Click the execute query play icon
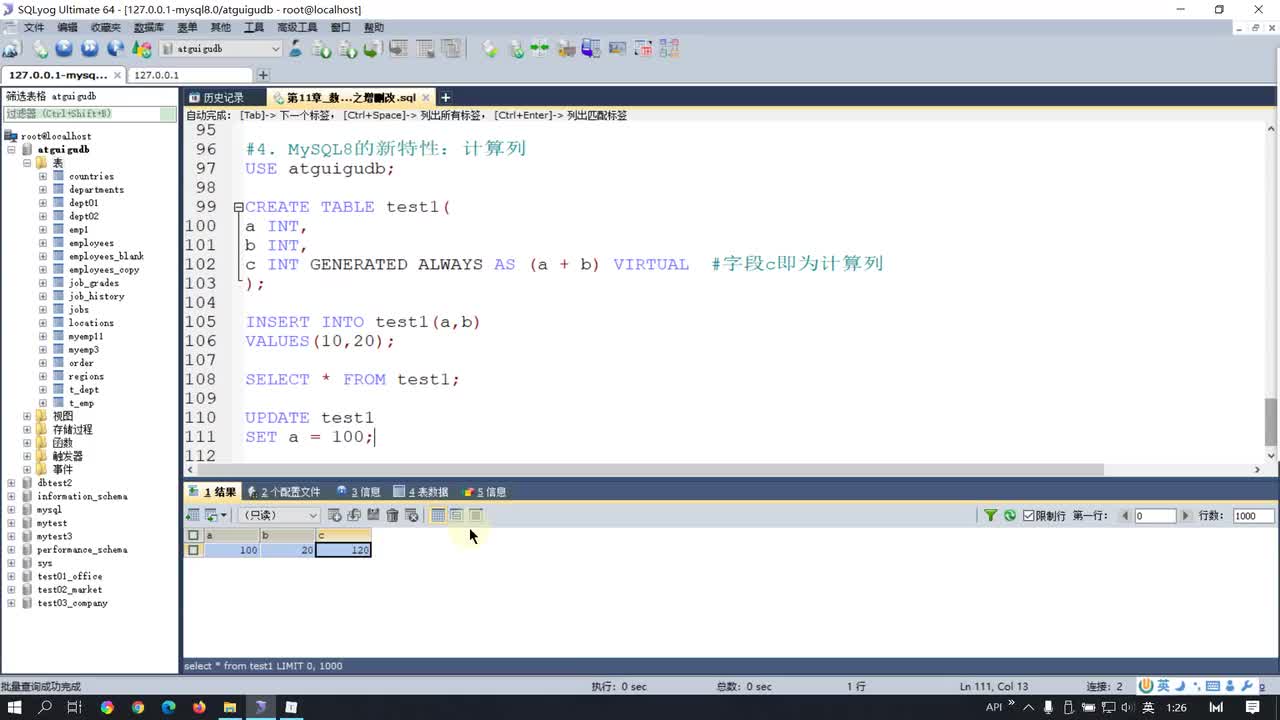 (64, 48)
